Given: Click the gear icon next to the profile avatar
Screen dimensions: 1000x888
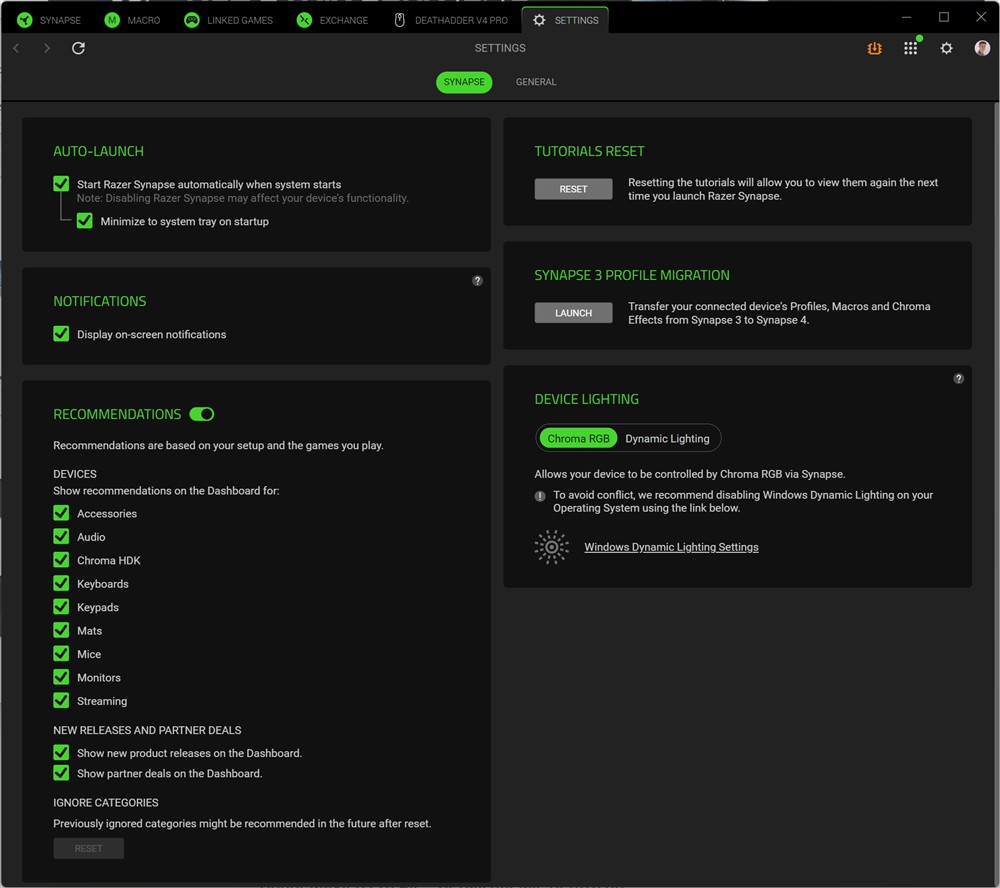Looking at the screenshot, I should click(x=946, y=48).
